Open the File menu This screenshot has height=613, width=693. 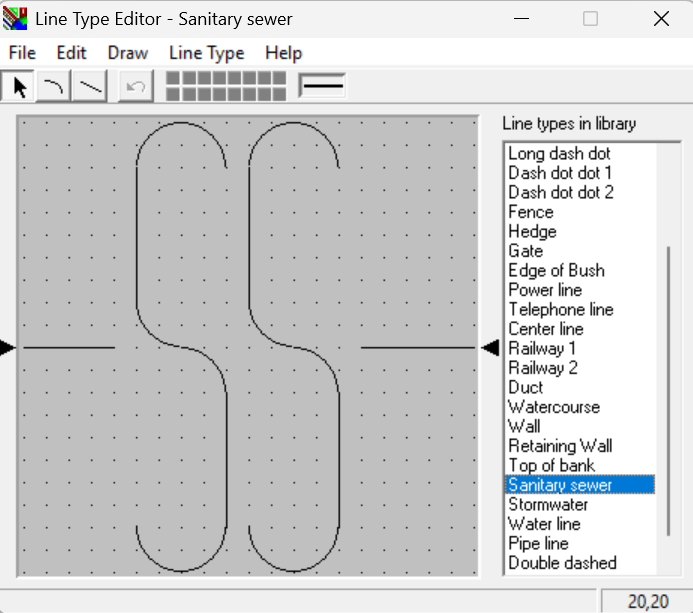[22, 53]
